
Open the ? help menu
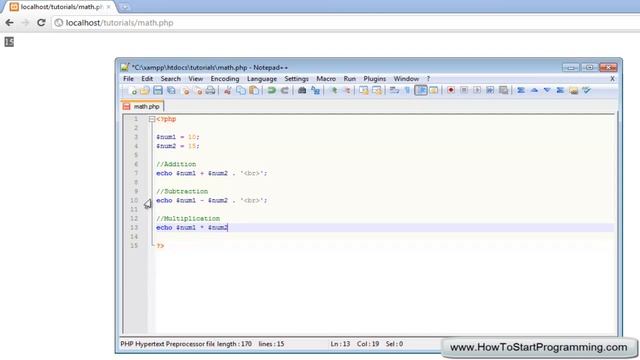(x=428, y=79)
